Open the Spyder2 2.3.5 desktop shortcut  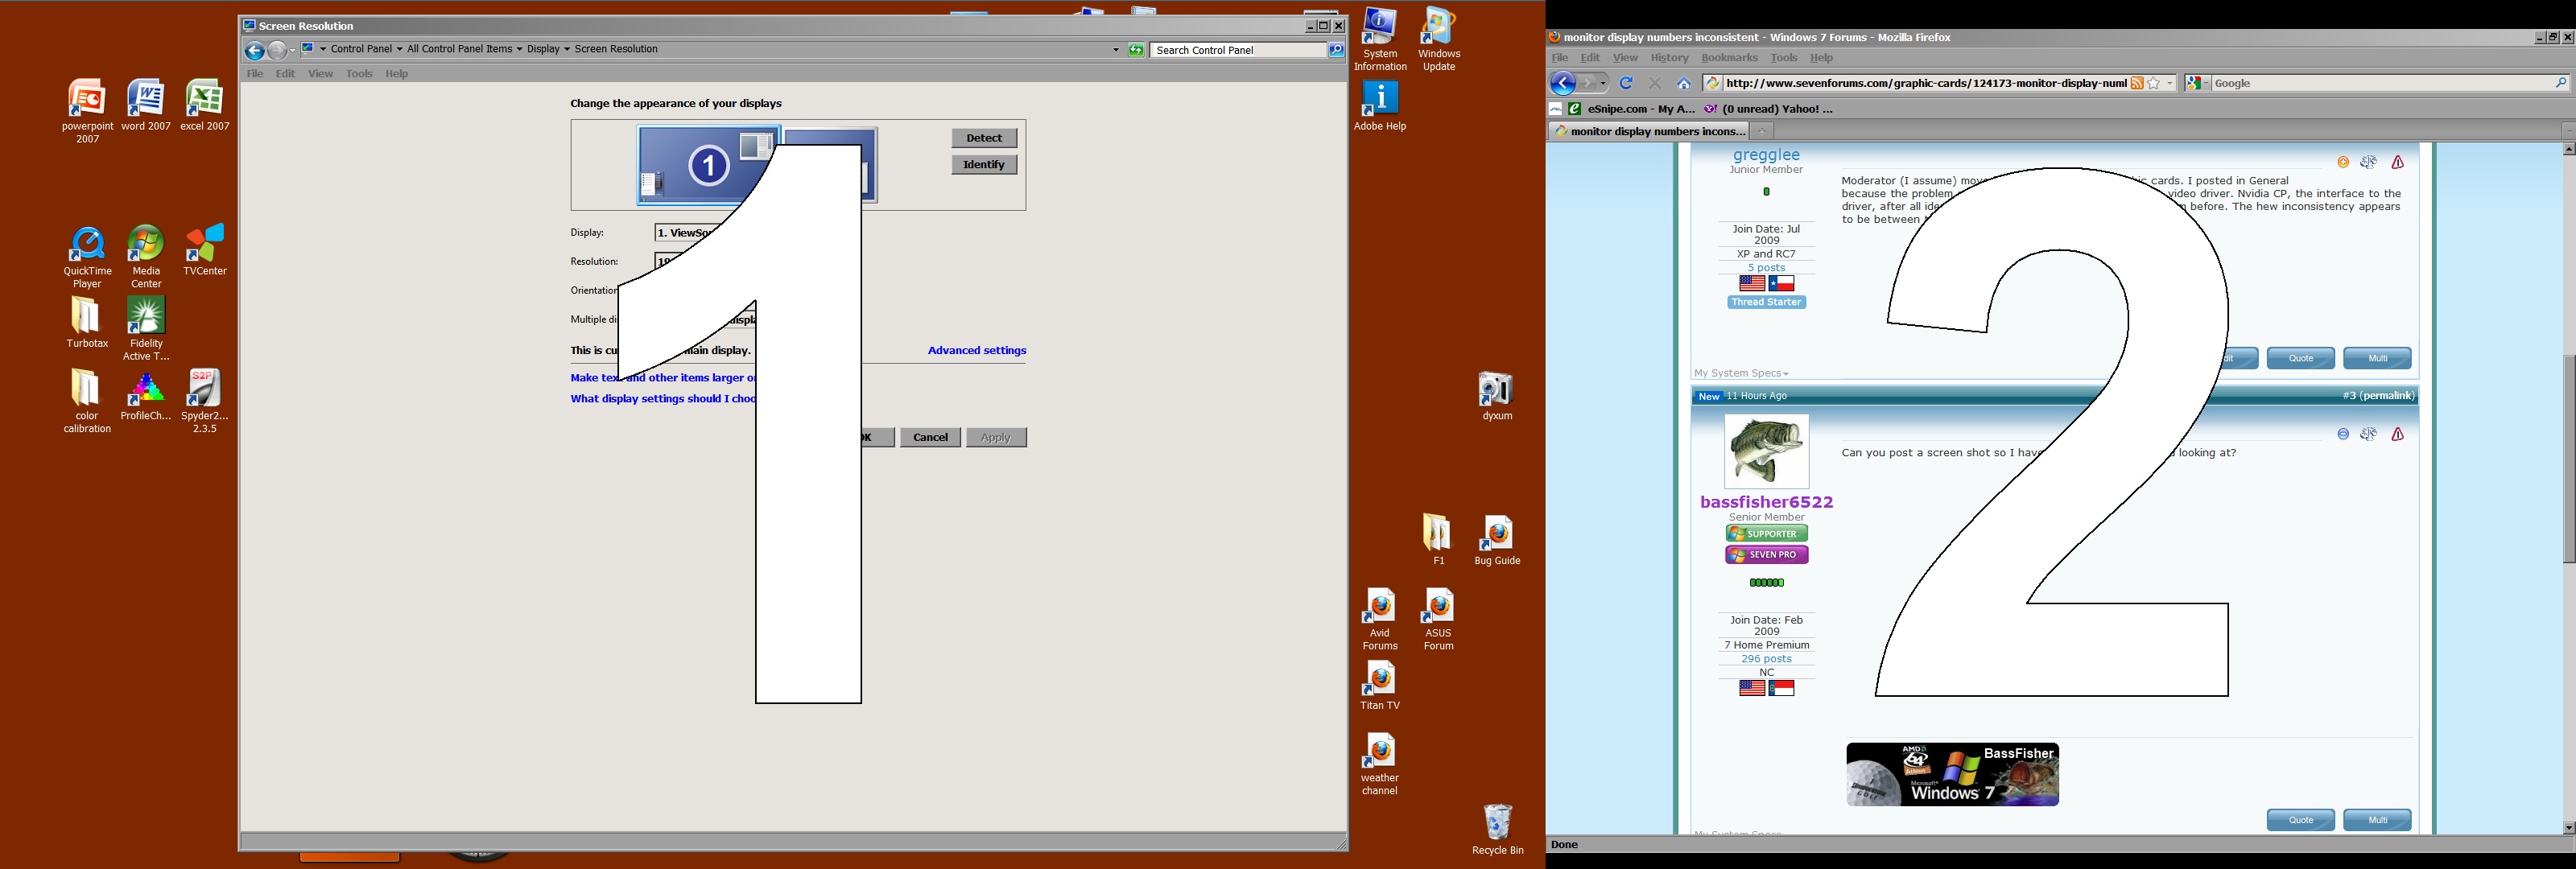tap(204, 401)
